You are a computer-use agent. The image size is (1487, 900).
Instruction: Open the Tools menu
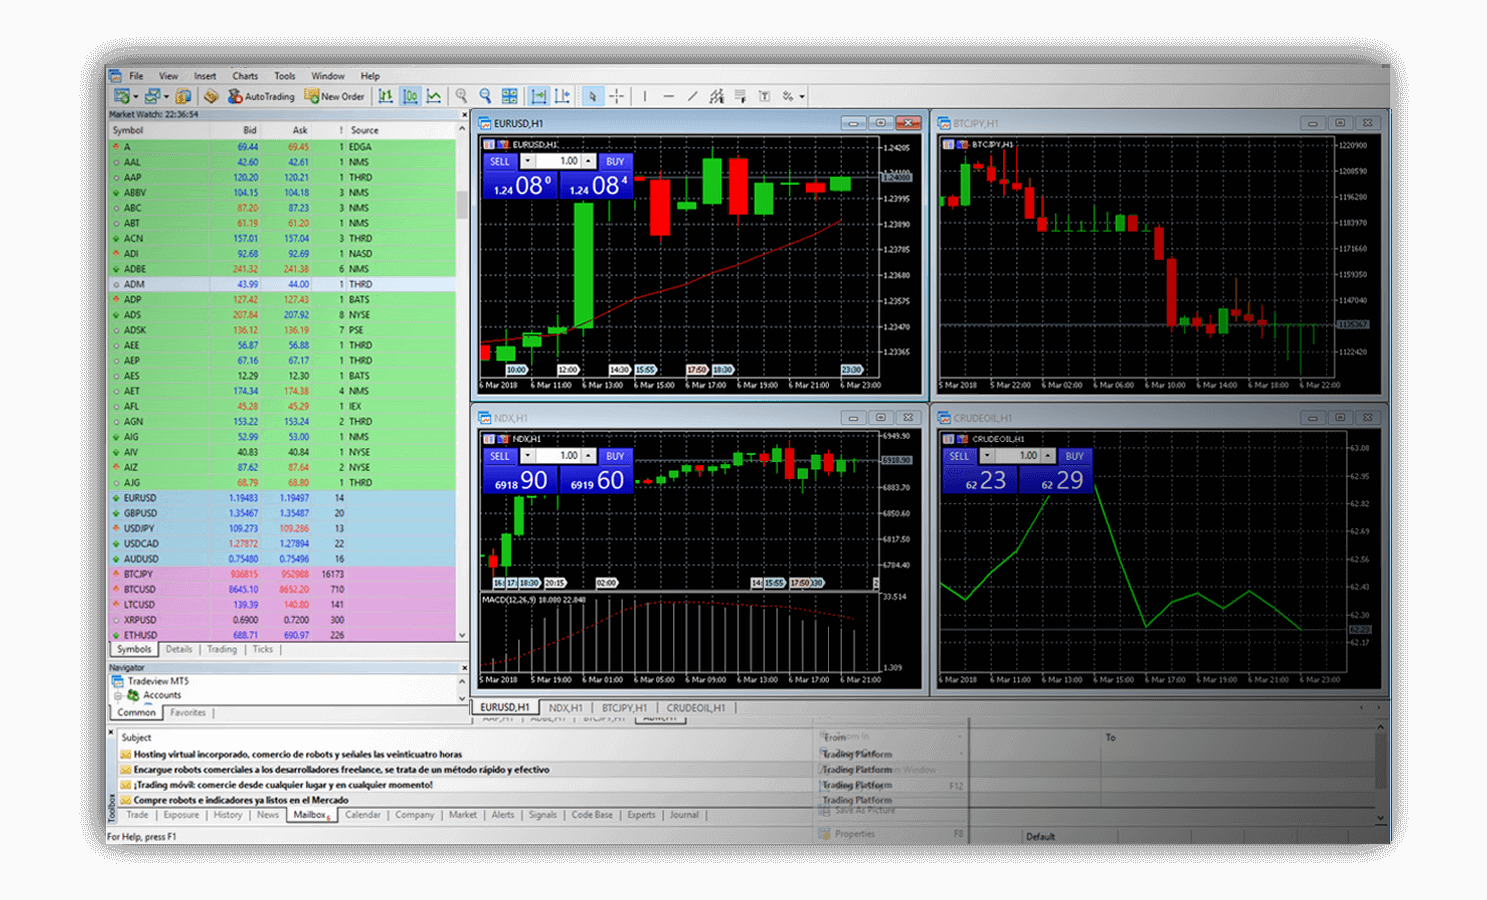(285, 76)
